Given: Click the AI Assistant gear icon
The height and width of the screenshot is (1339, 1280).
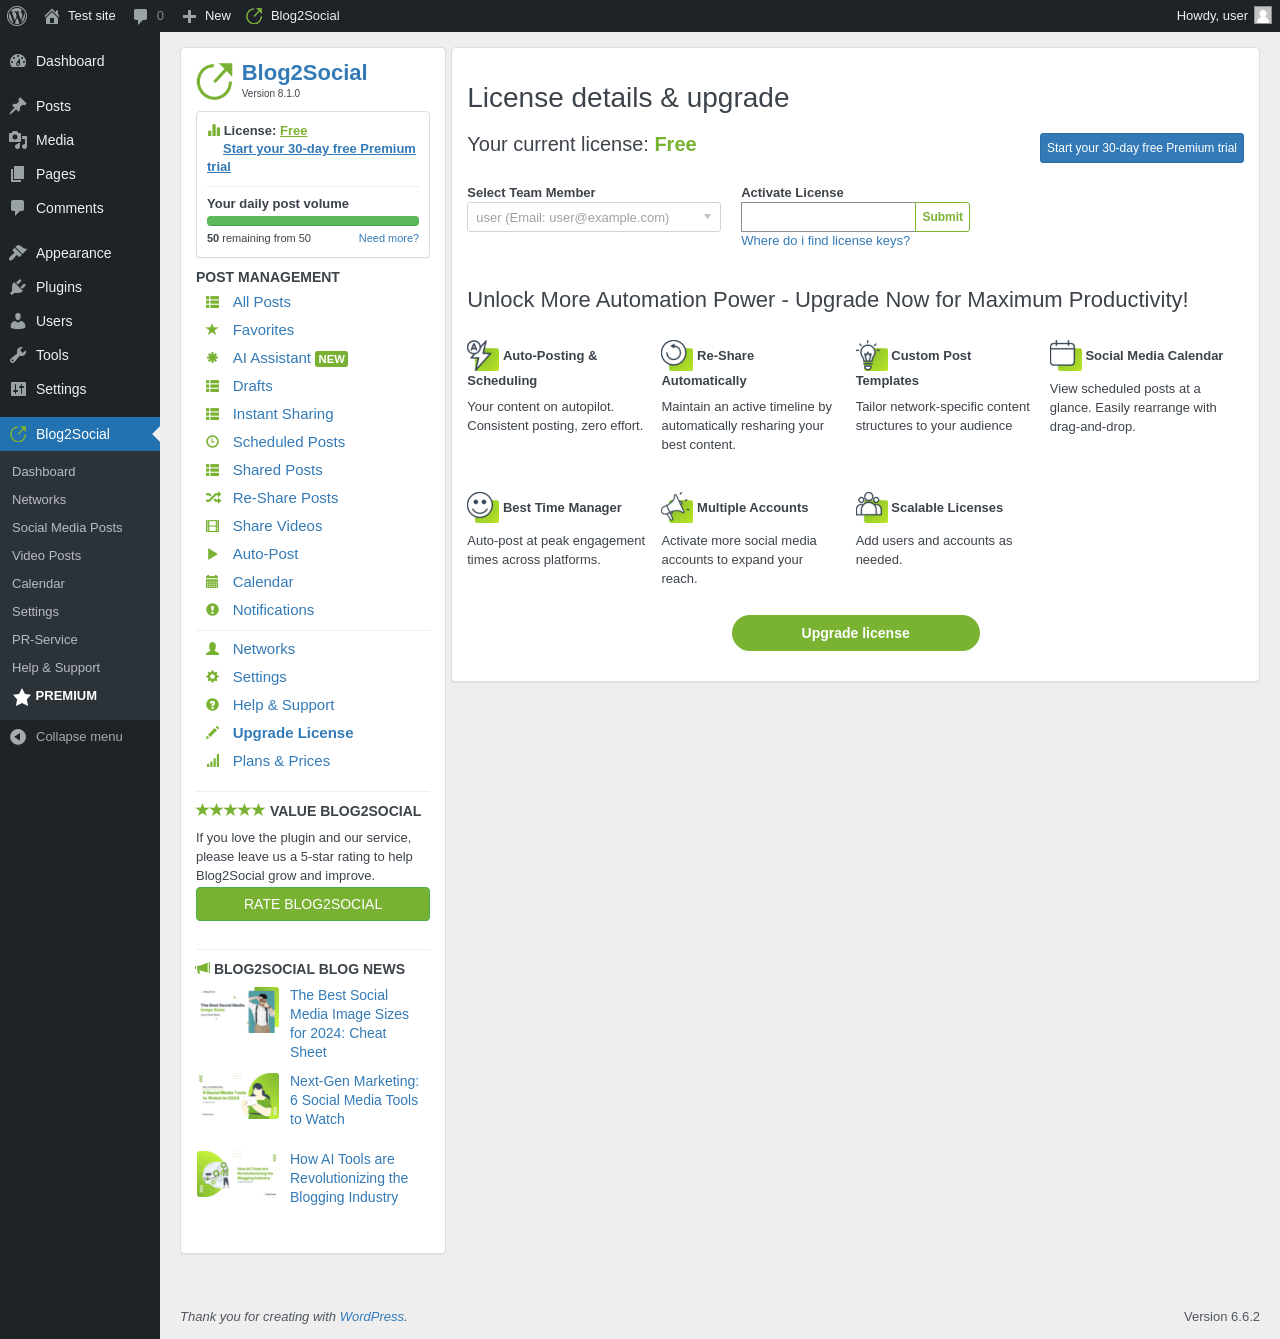Looking at the screenshot, I should tap(212, 358).
